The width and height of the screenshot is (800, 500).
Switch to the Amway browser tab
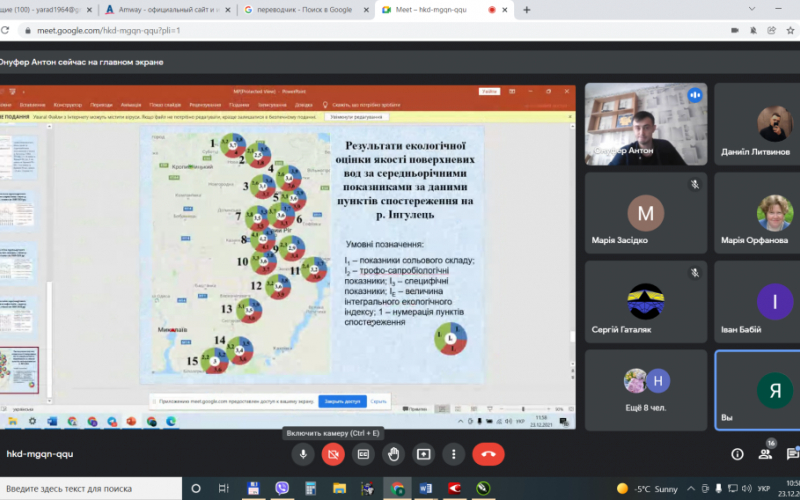166,10
